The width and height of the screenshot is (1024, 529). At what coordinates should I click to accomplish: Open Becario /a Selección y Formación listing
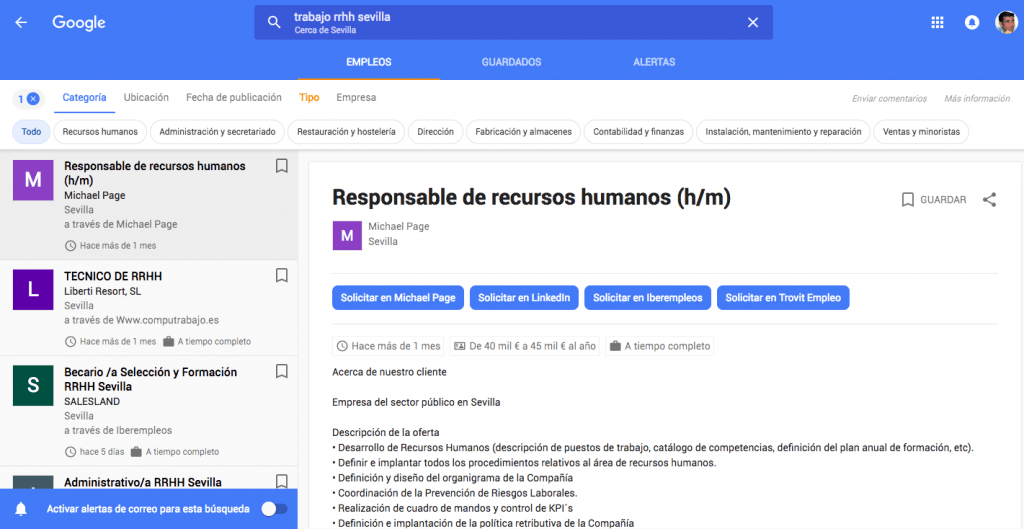(x=149, y=411)
